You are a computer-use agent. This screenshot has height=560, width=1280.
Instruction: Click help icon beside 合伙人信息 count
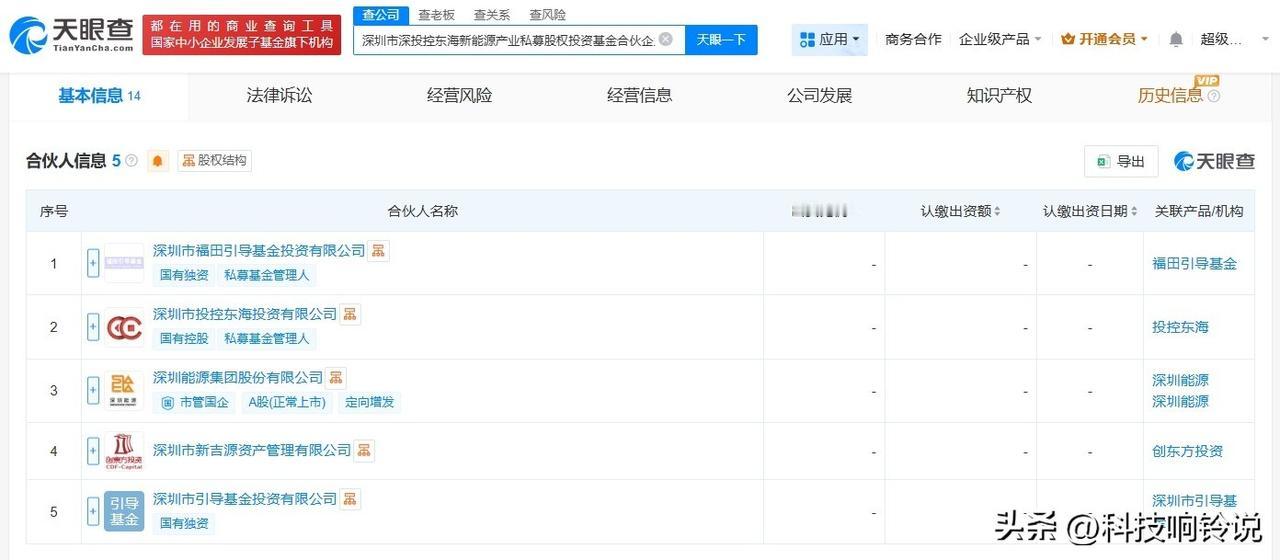[131, 161]
